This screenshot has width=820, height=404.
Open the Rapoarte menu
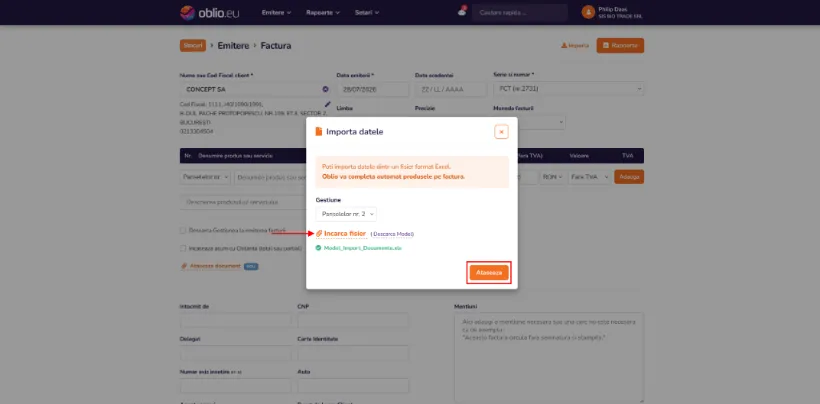[x=323, y=13]
